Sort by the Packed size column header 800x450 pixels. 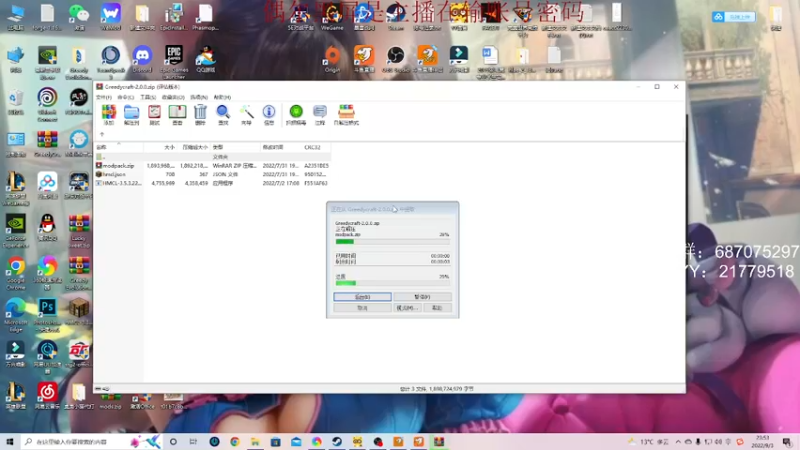[194, 147]
